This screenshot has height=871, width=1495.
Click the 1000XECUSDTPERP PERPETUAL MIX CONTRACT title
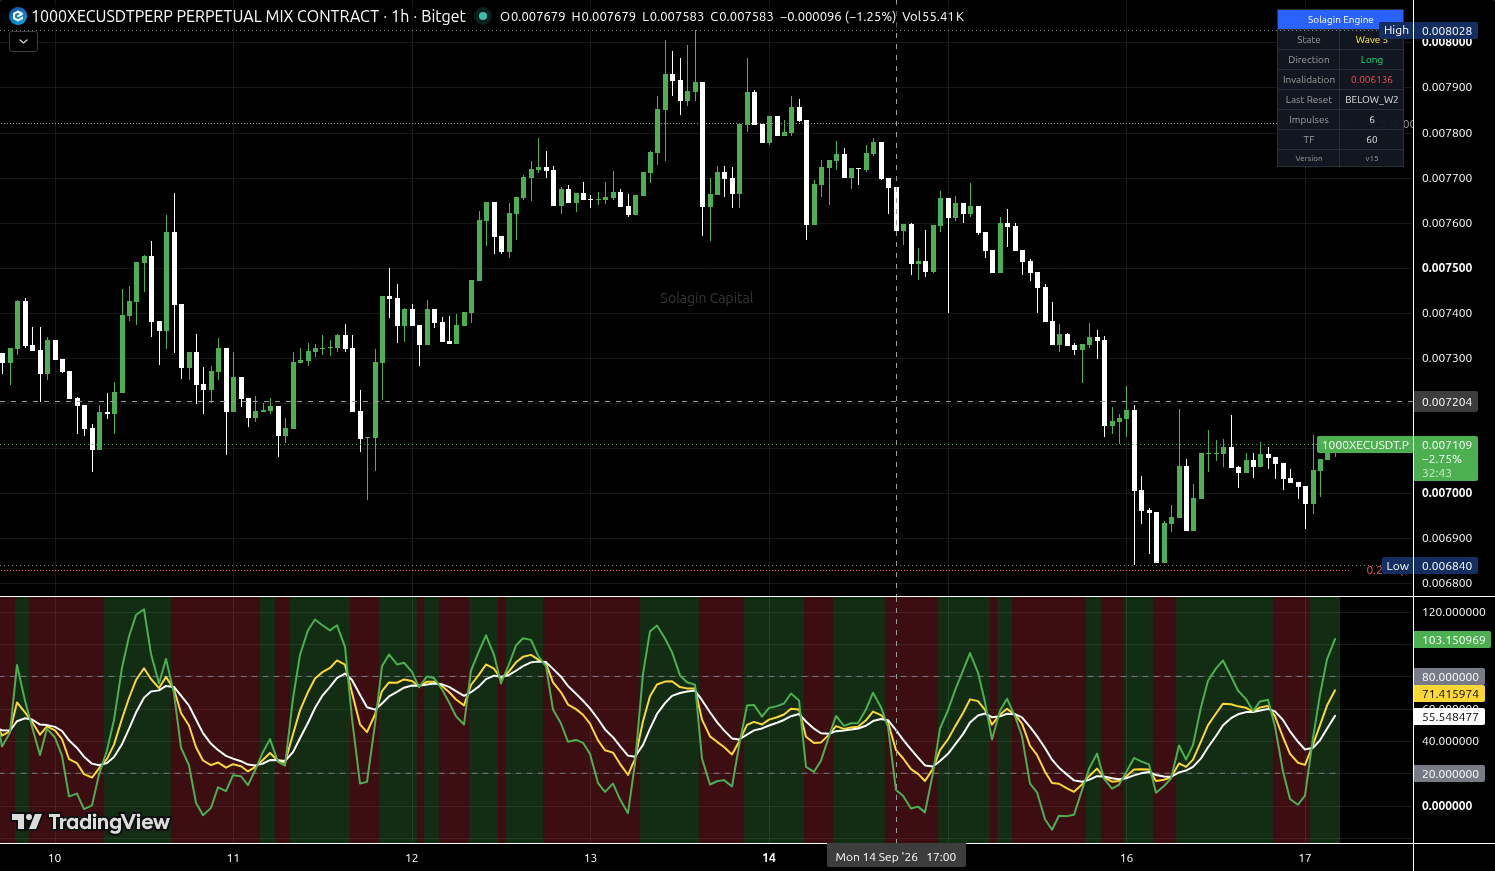point(206,16)
